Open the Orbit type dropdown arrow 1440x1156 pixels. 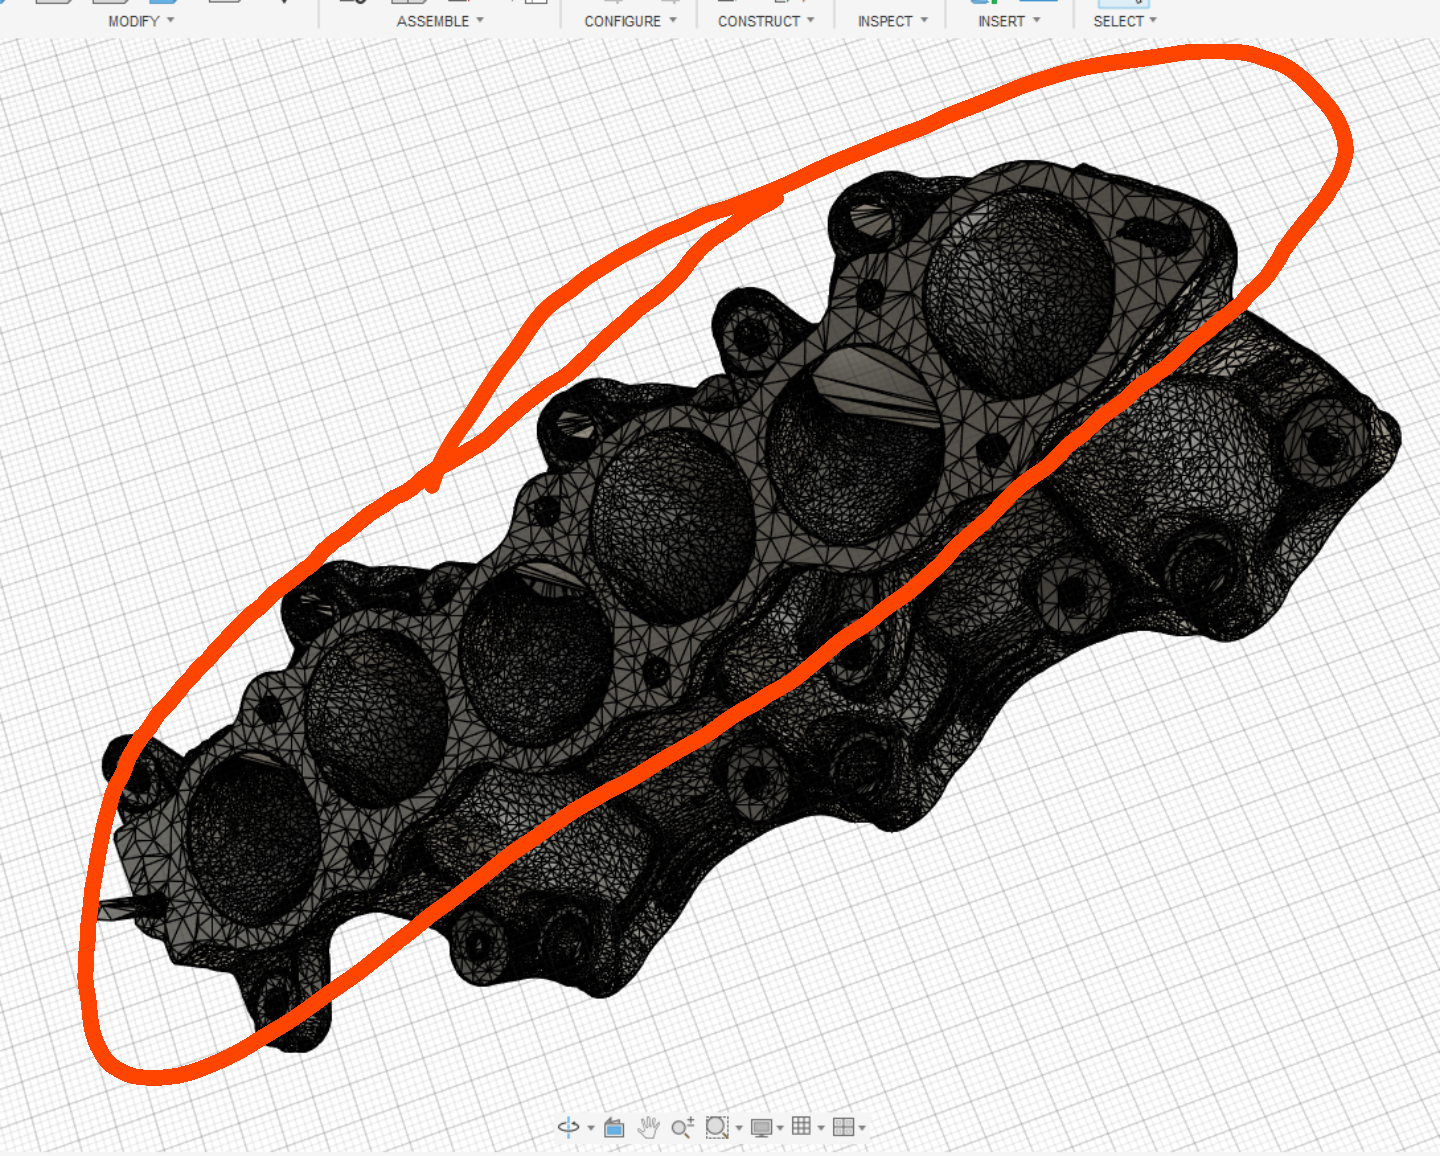coord(591,1129)
